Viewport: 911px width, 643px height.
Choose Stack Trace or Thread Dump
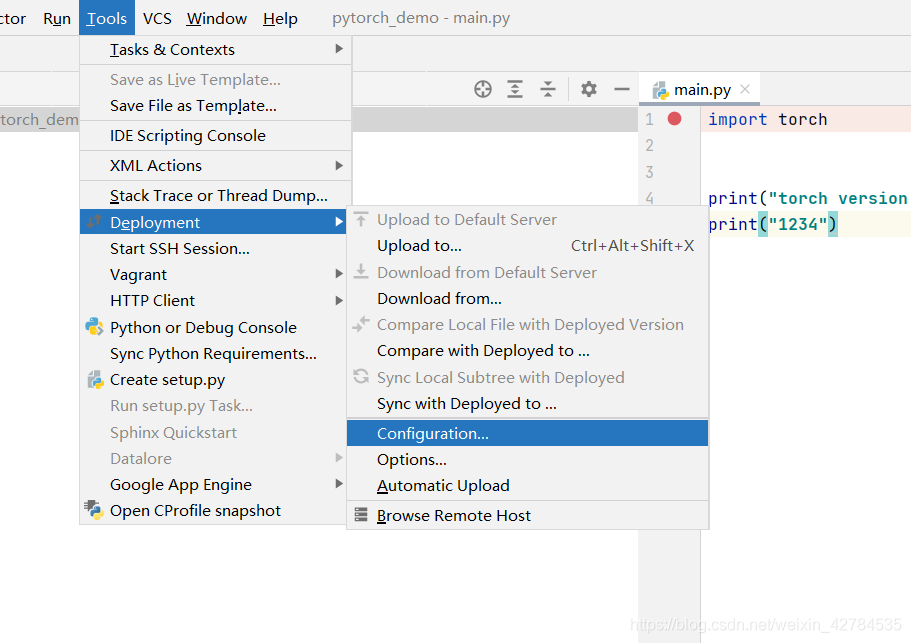[x=216, y=196]
